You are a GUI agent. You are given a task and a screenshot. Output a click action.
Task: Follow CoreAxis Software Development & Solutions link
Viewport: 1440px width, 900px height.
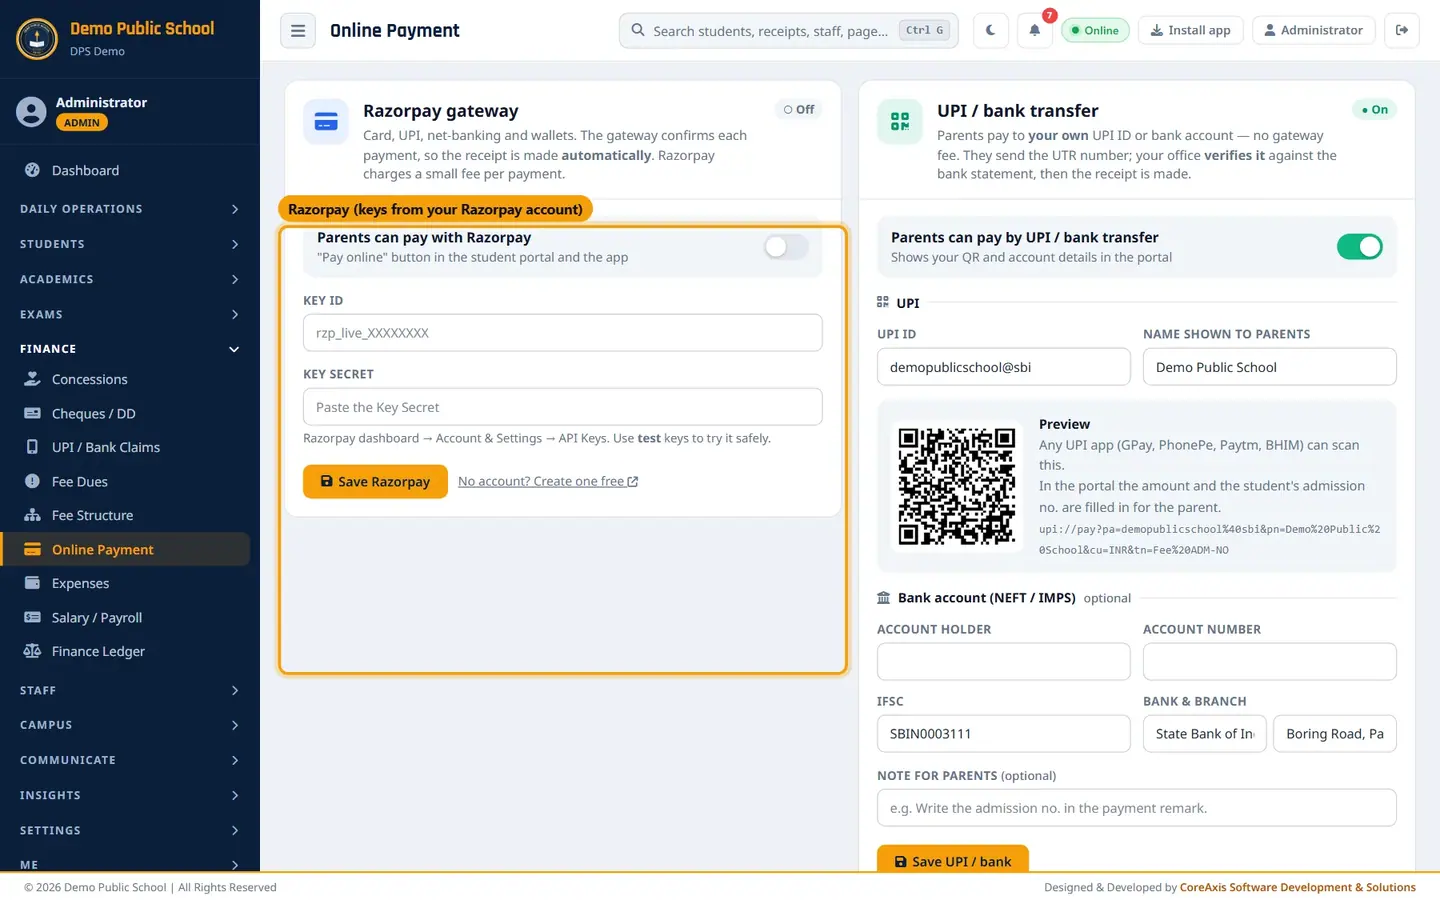click(x=1298, y=887)
